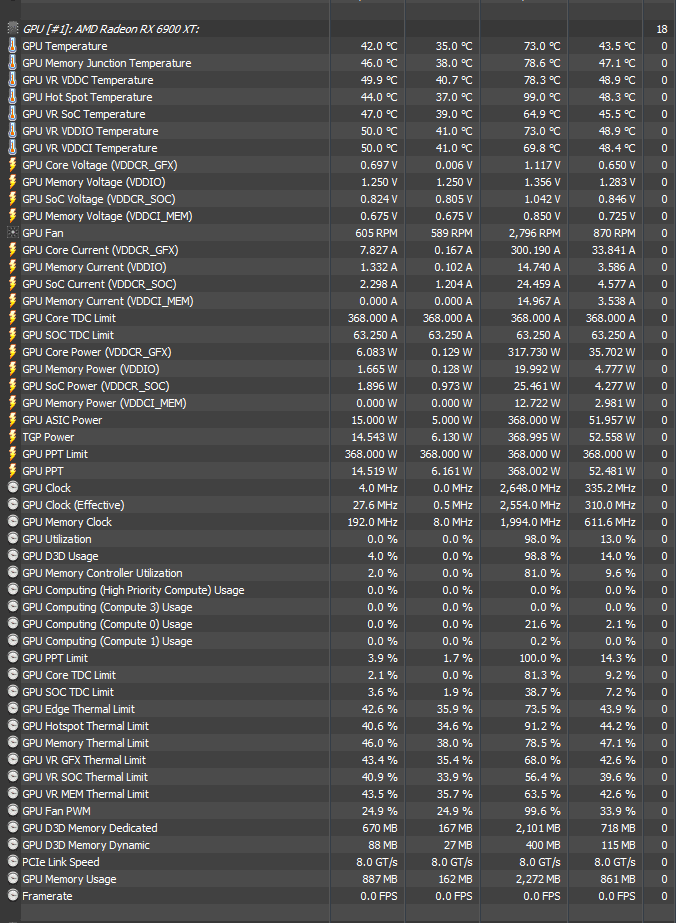The height and width of the screenshot is (923, 676).
Task: Click thermometer icon for GPU VR VDDCI Temperature
Action: click(13, 148)
